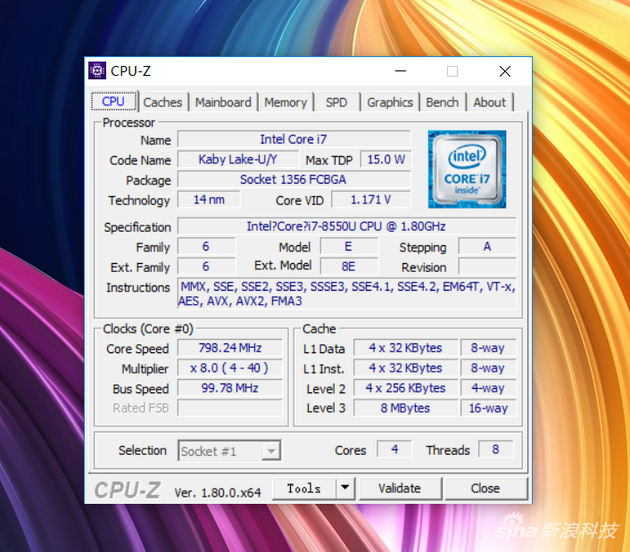Click the Level 3 size 8 MBytes
630x552 pixels.
coord(405,408)
